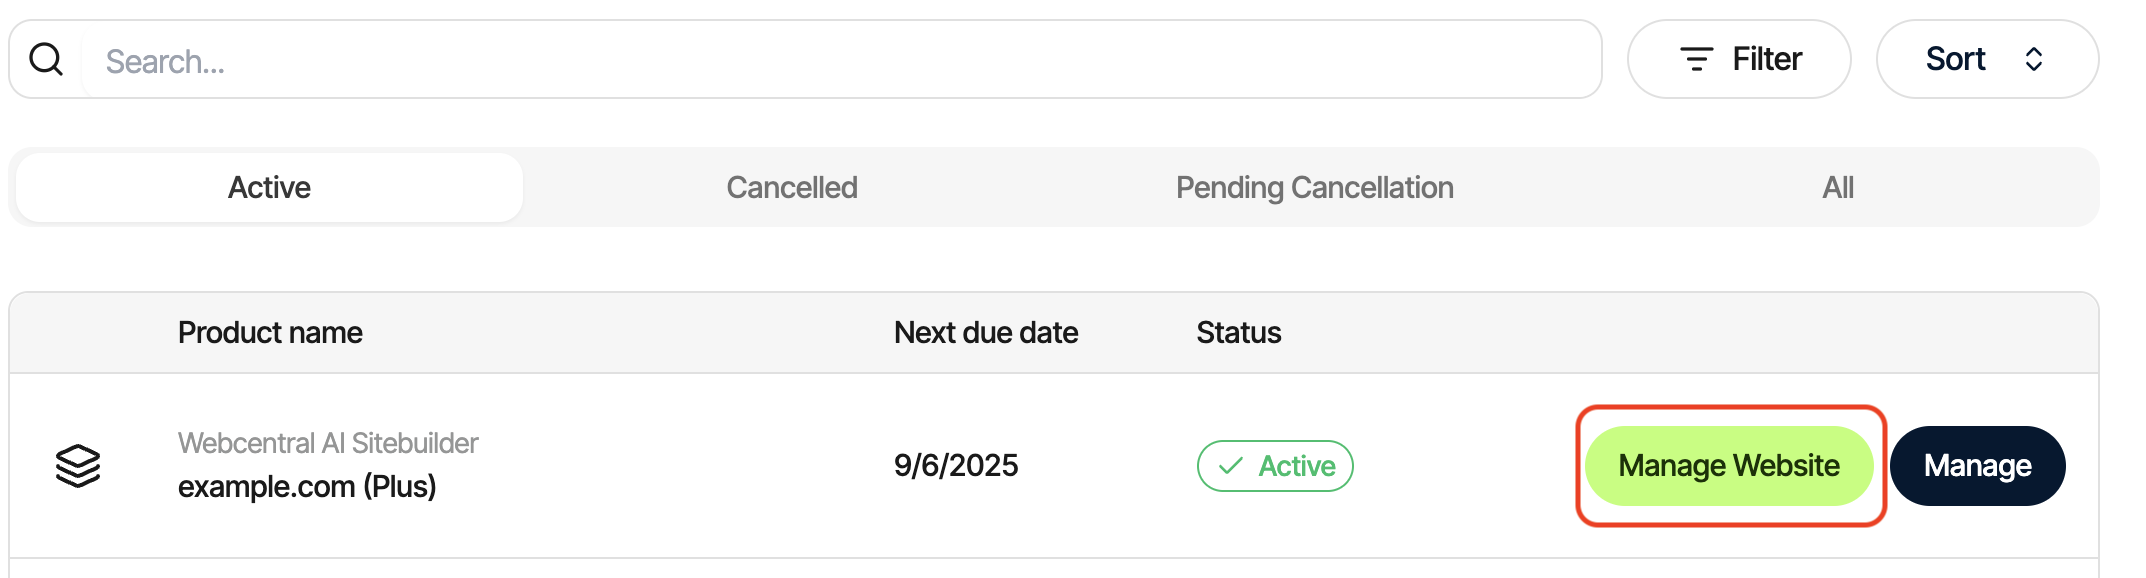Screen dimensions: 2146x578
Task: Switch to the Active tab
Action: coord(269,187)
